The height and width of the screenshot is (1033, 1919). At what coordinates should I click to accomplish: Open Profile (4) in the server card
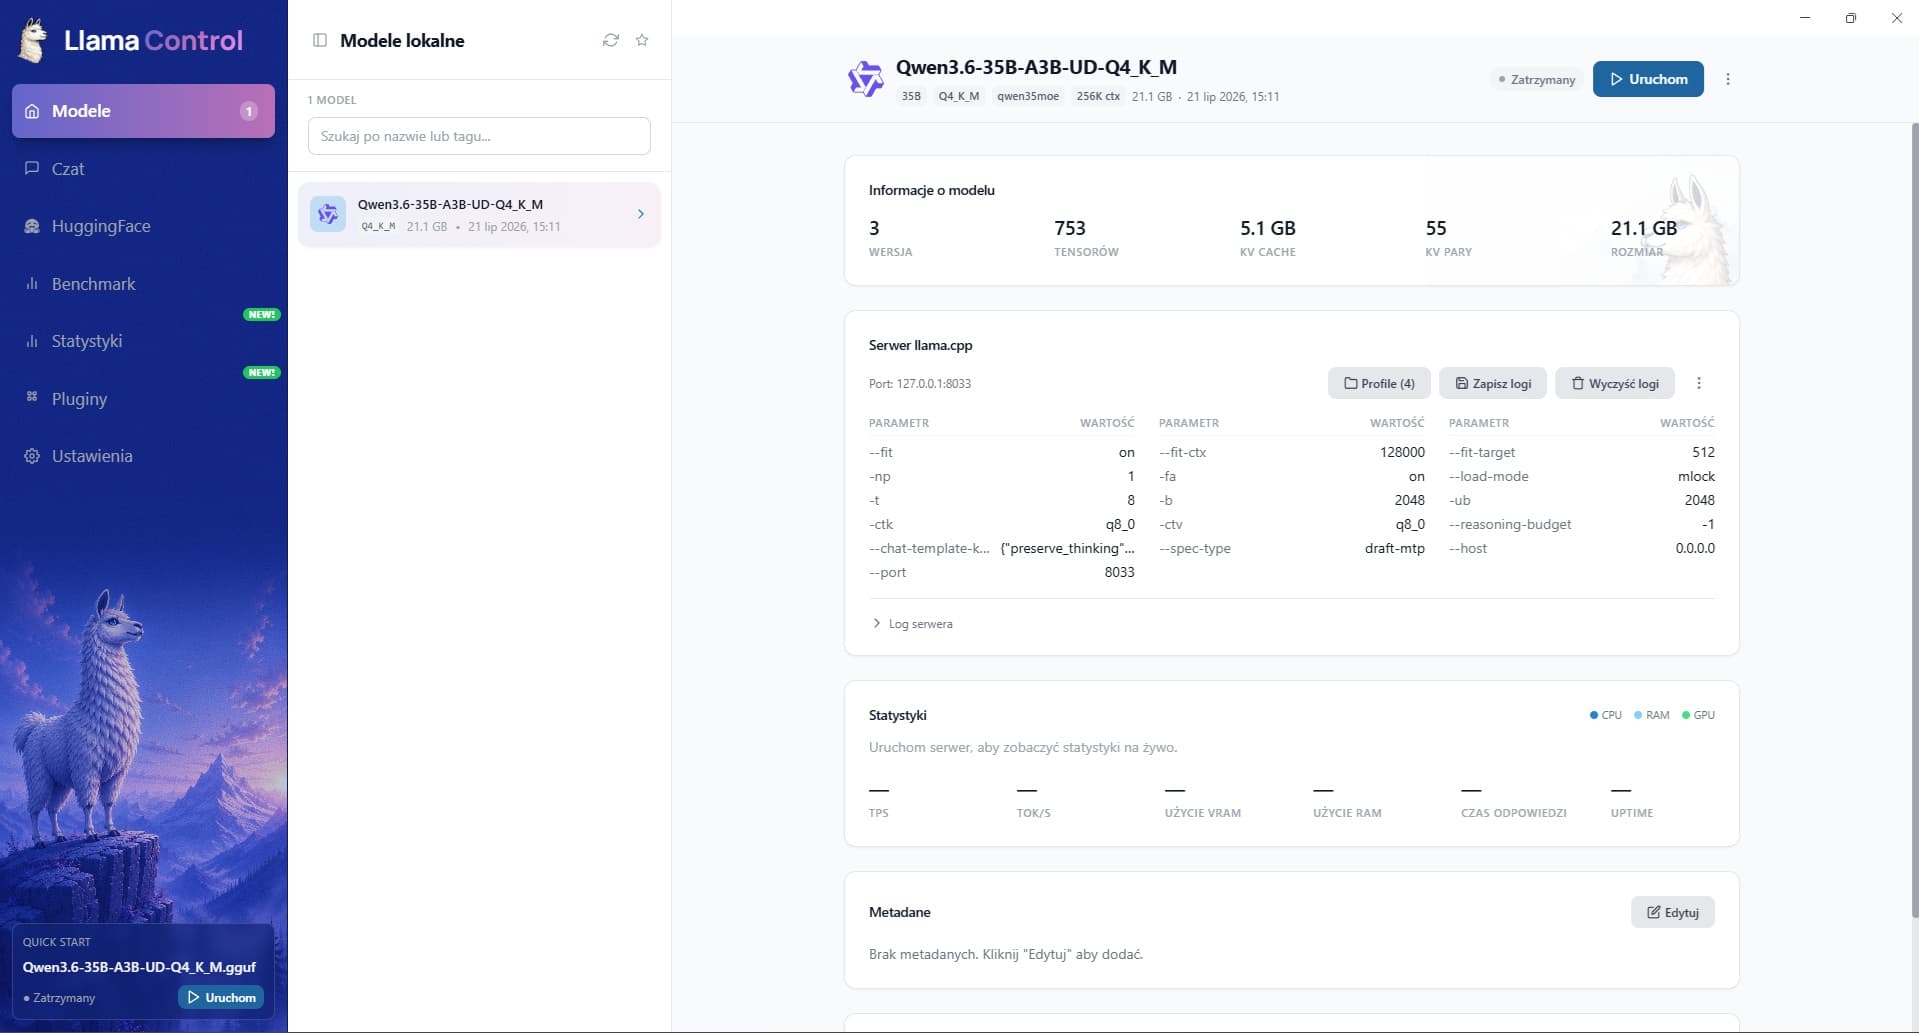[1379, 383]
